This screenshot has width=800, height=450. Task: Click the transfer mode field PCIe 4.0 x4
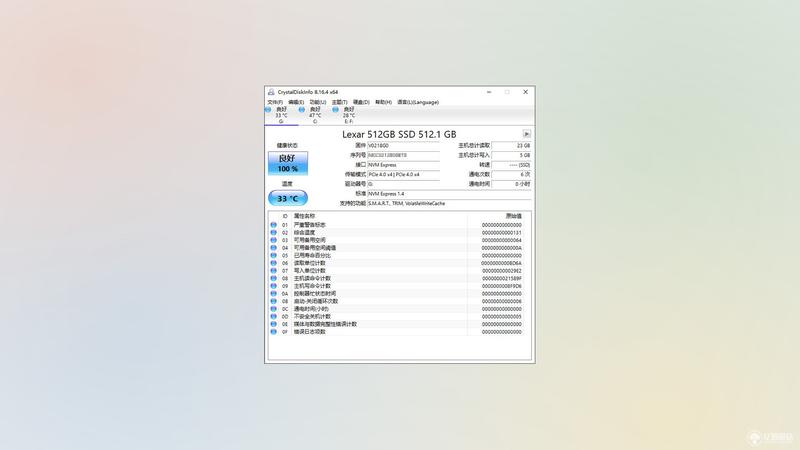click(403, 174)
